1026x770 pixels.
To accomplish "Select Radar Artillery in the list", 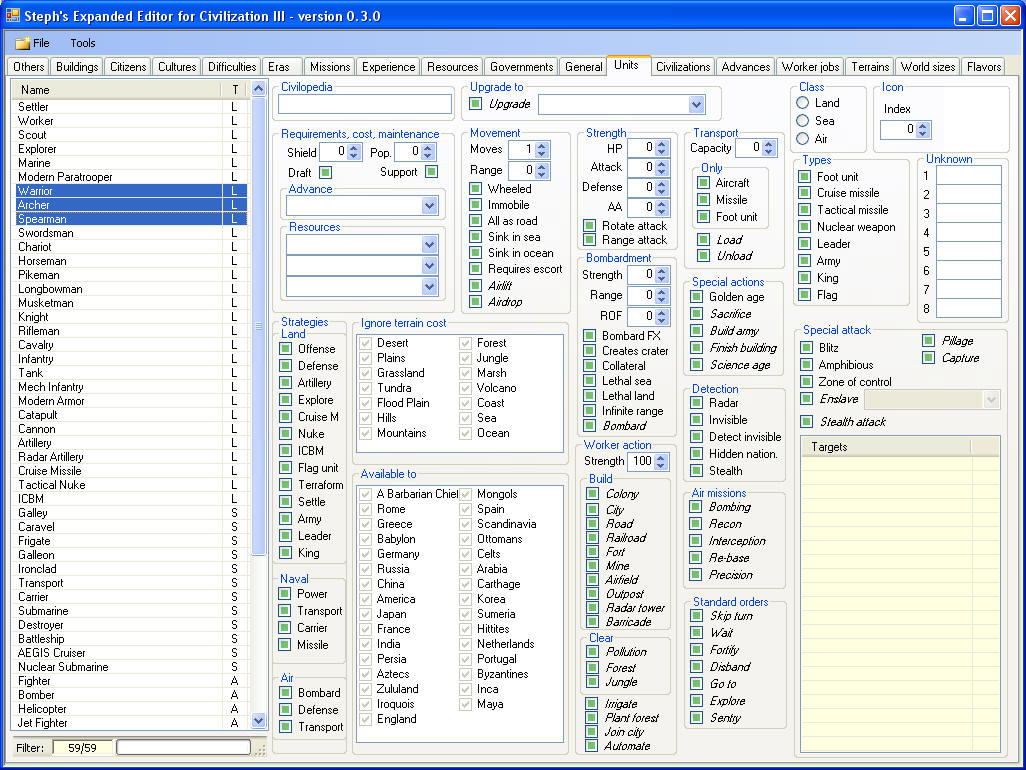I will [x=130, y=457].
